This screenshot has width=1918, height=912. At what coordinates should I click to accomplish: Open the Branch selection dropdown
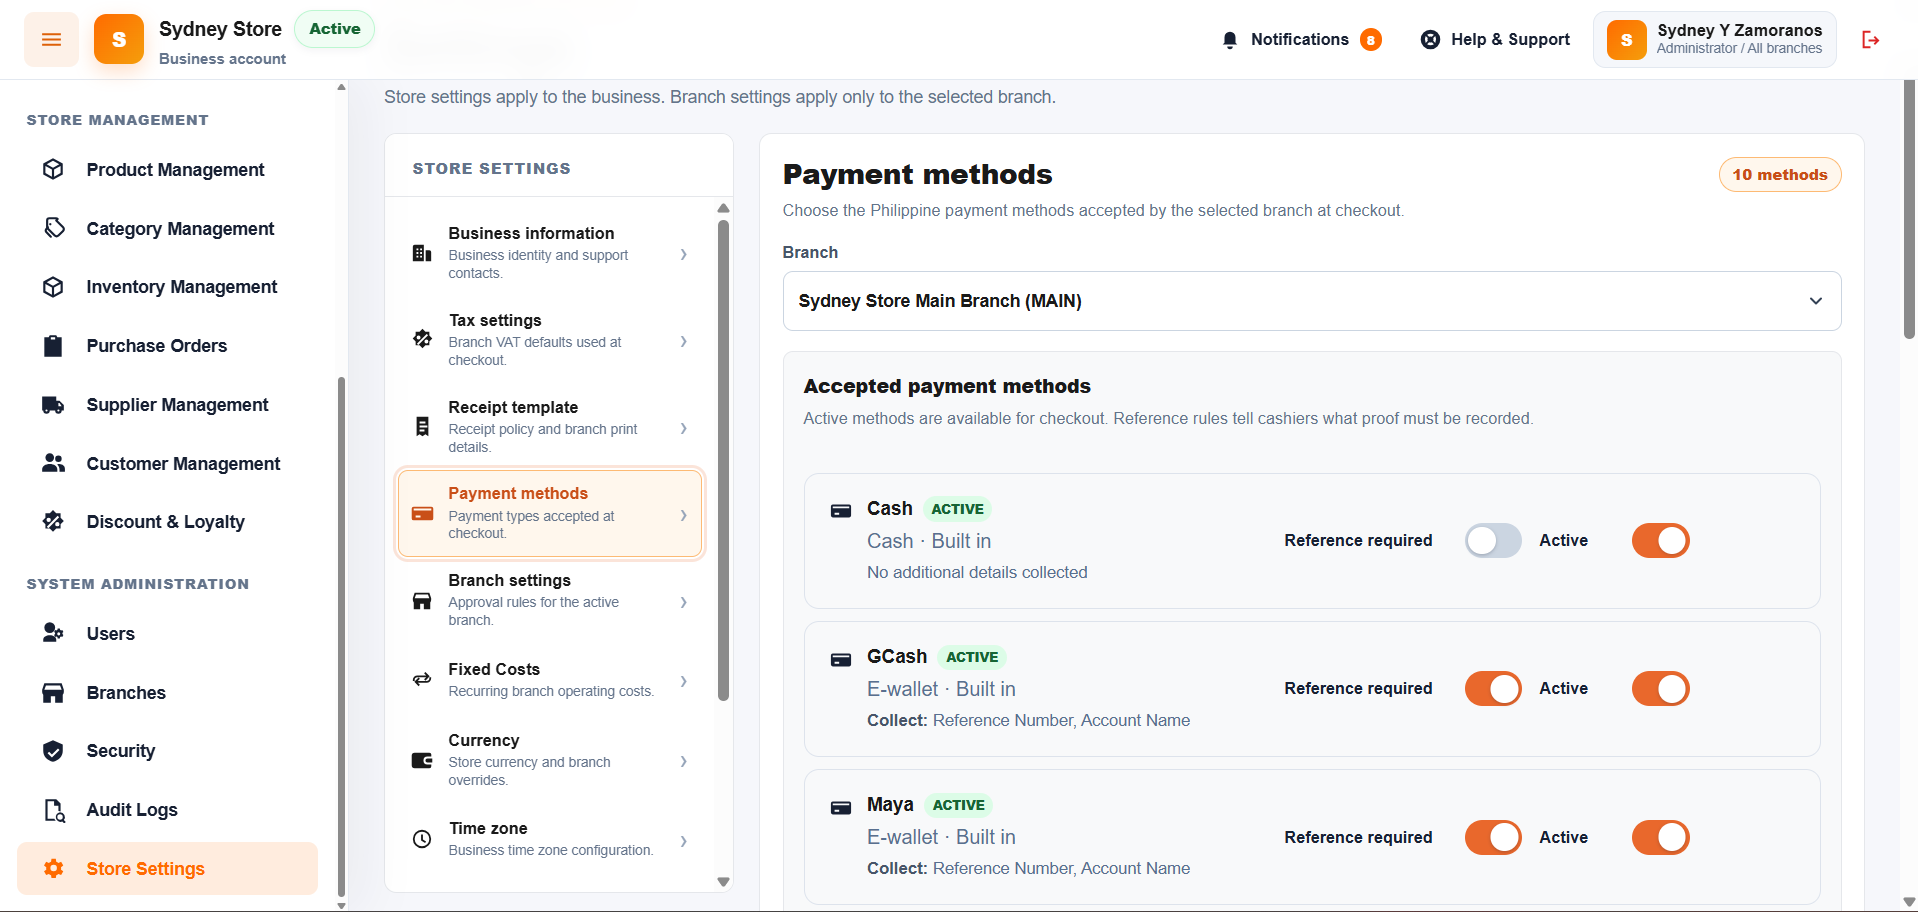(1312, 301)
